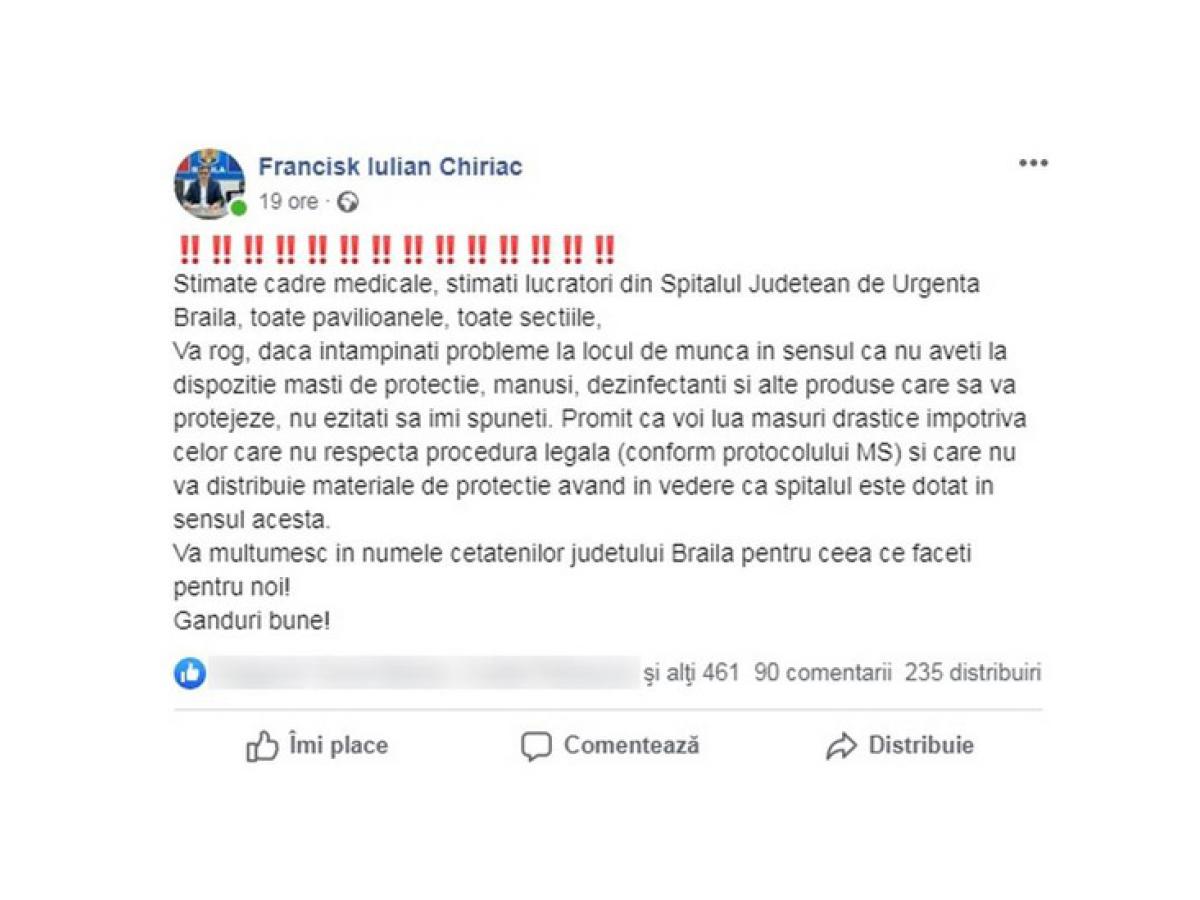Screen dimensions: 1200x900
Task: Click the "Ganduri bune!" closing line
Action: [x=251, y=621]
